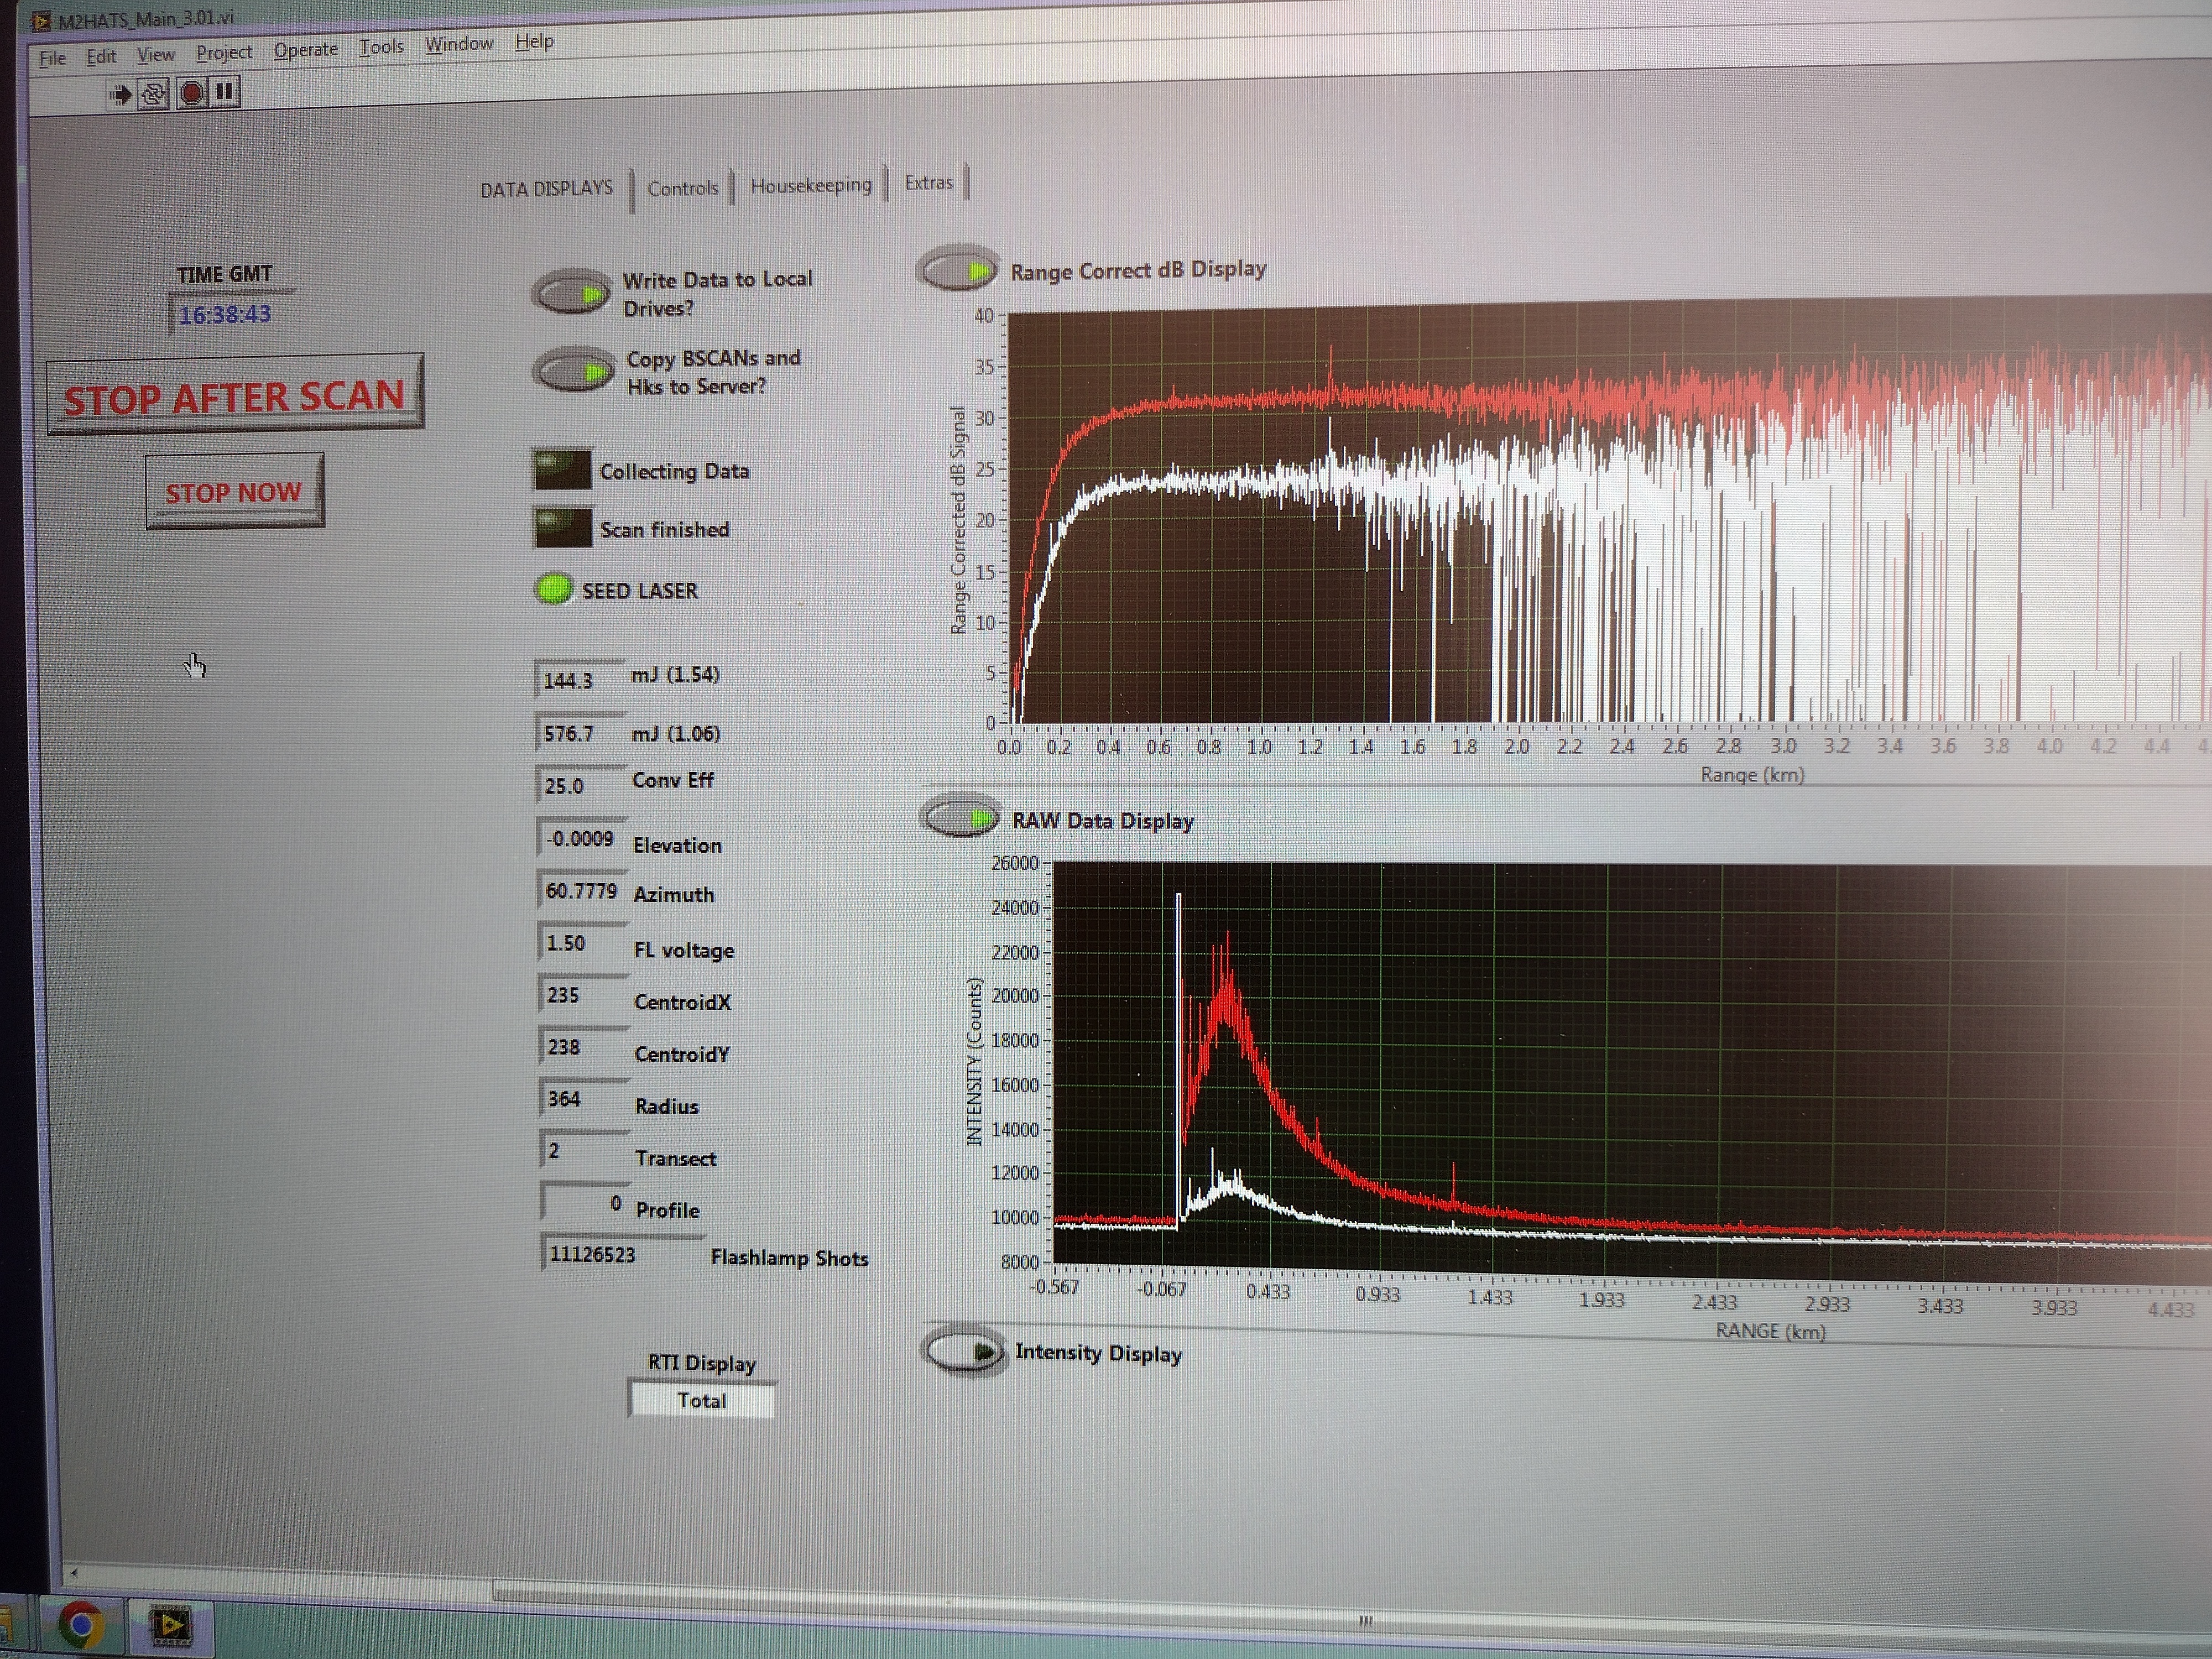
Task: Open the Operate menu
Action: click(306, 50)
